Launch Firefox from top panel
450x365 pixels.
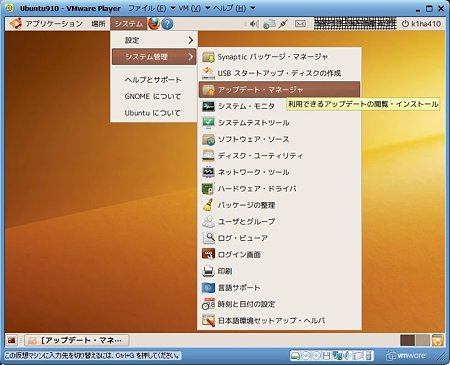(x=154, y=24)
